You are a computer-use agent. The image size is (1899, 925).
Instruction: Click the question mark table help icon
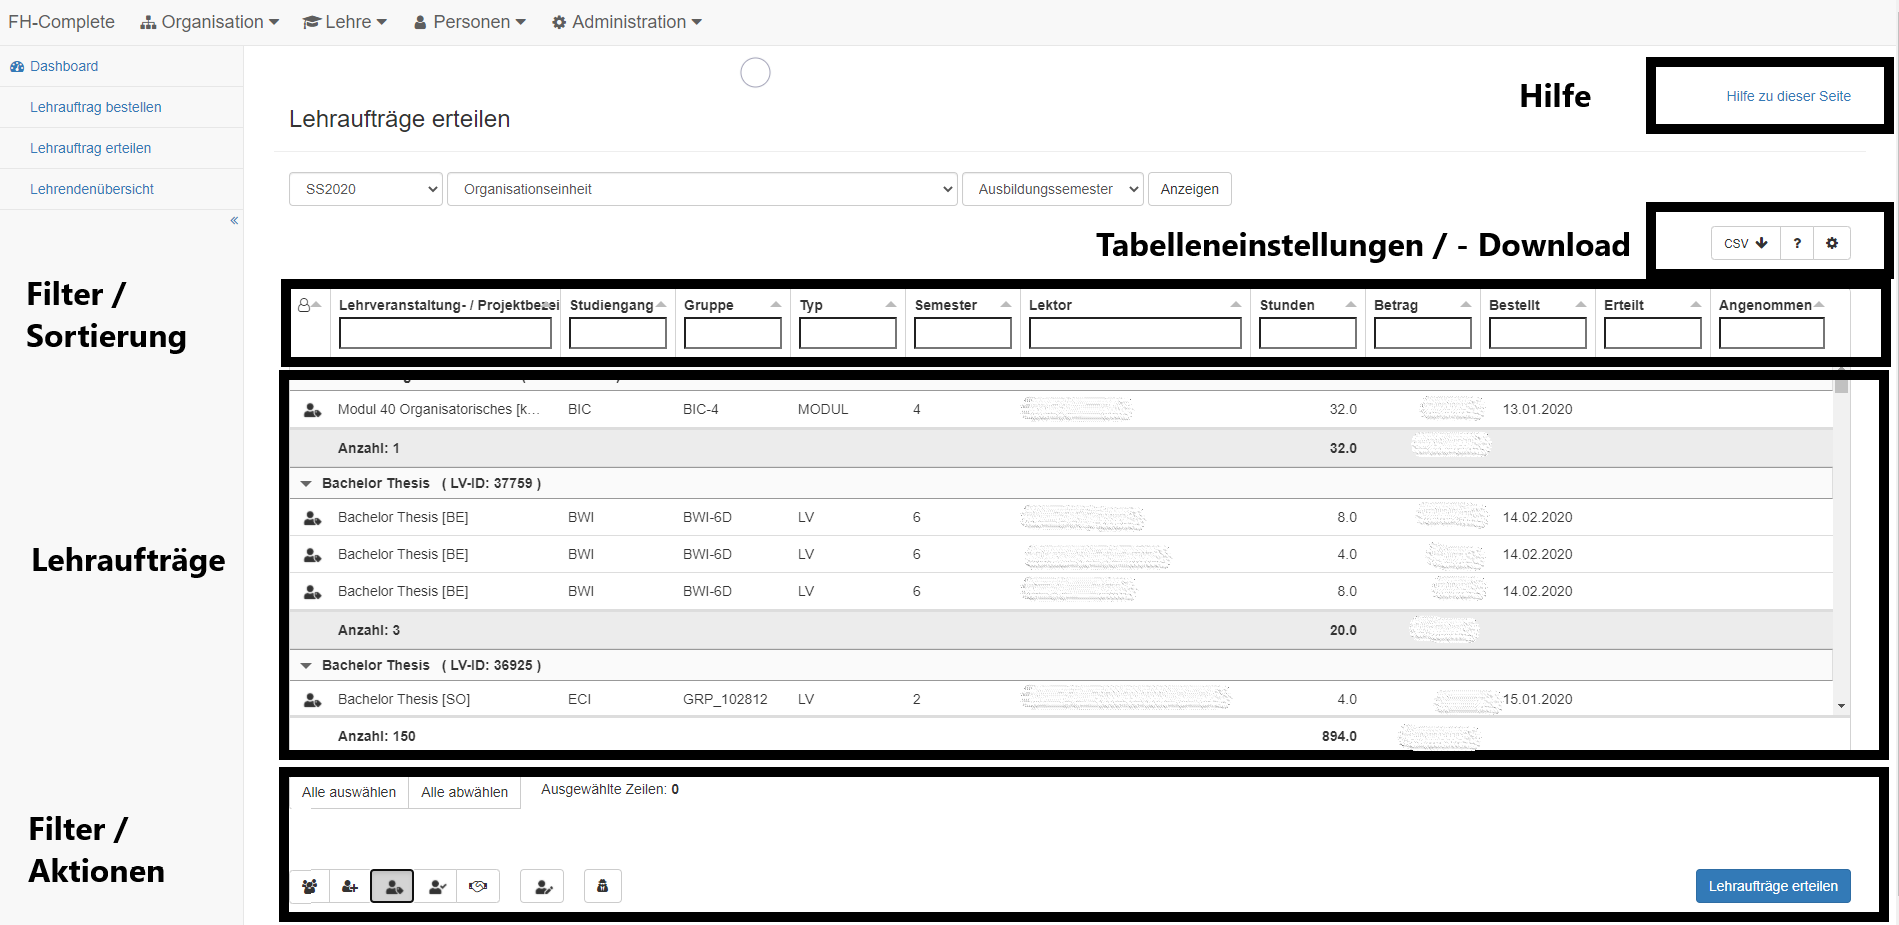click(x=1797, y=243)
